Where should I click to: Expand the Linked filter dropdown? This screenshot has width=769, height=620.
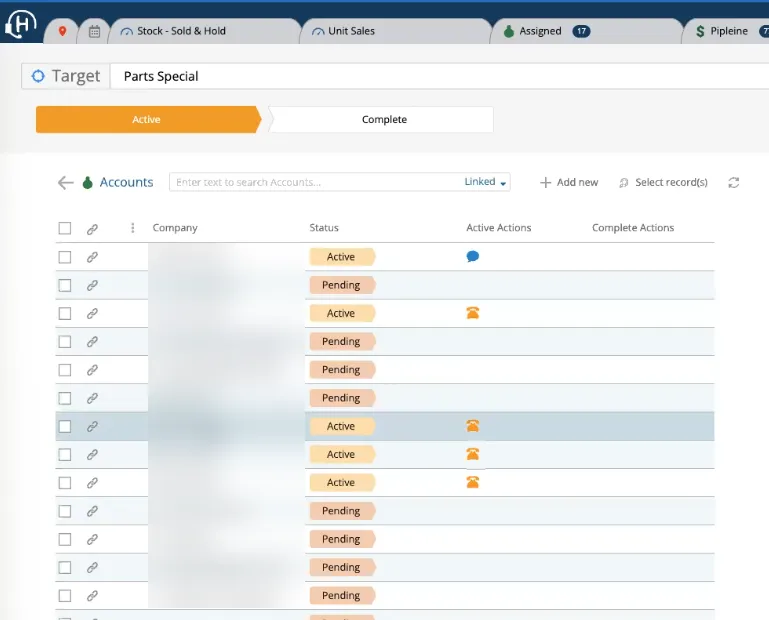(487, 182)
